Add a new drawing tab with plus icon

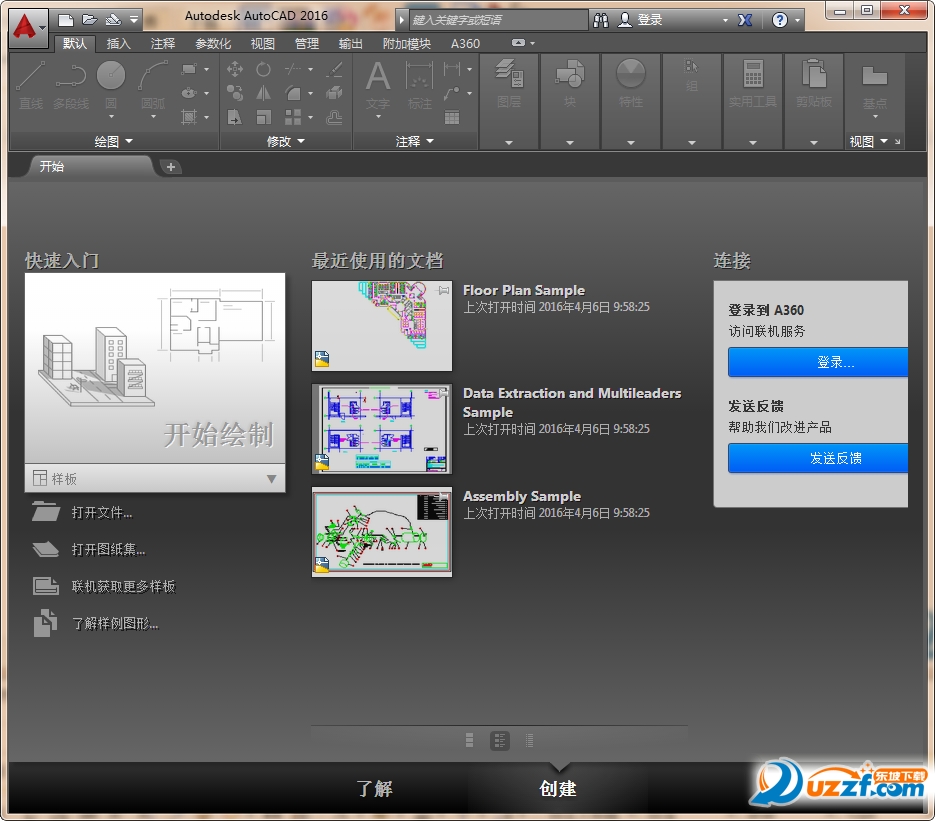[171, 167]
